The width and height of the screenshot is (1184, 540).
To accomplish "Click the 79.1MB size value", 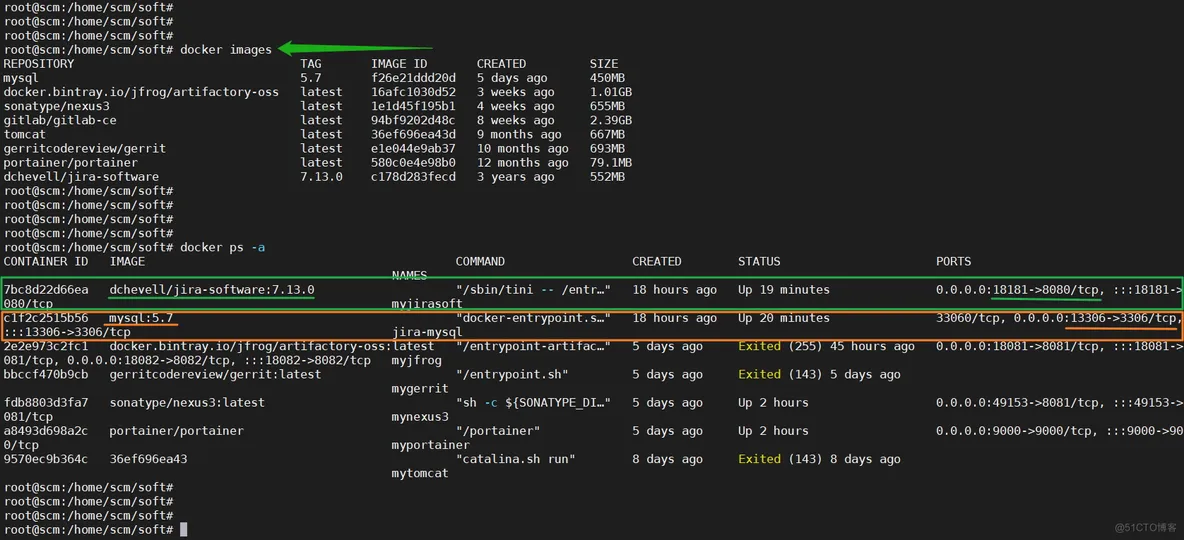I will (x=610, y=162).
